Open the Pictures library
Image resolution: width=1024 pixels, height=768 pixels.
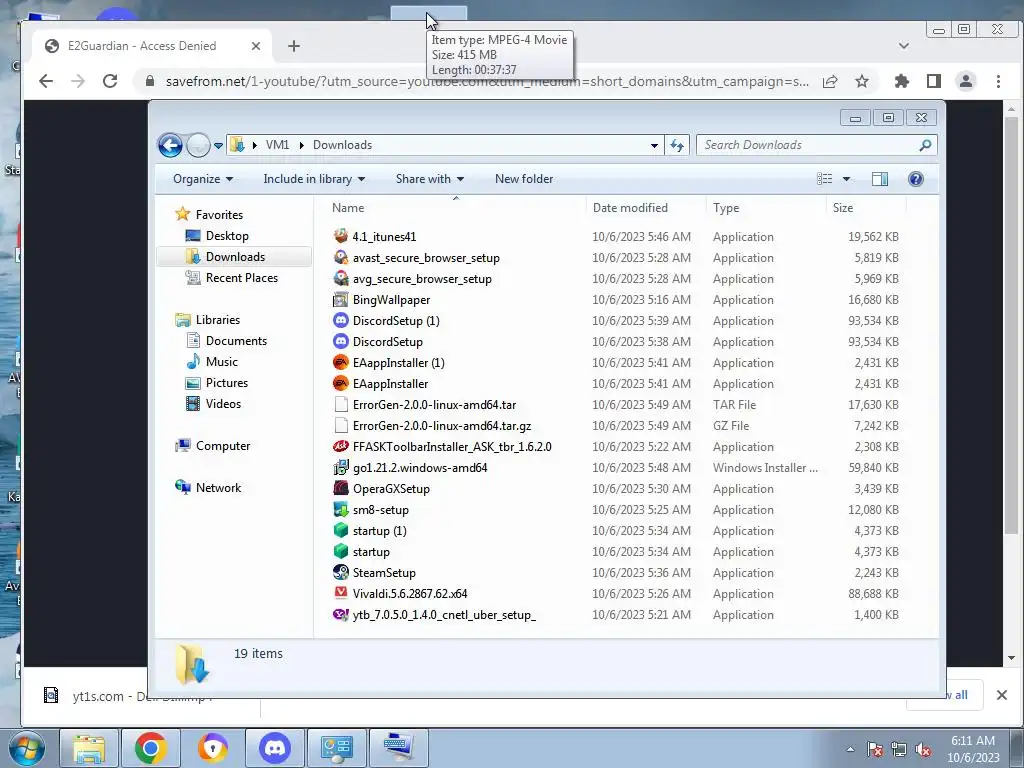point(227,383)
